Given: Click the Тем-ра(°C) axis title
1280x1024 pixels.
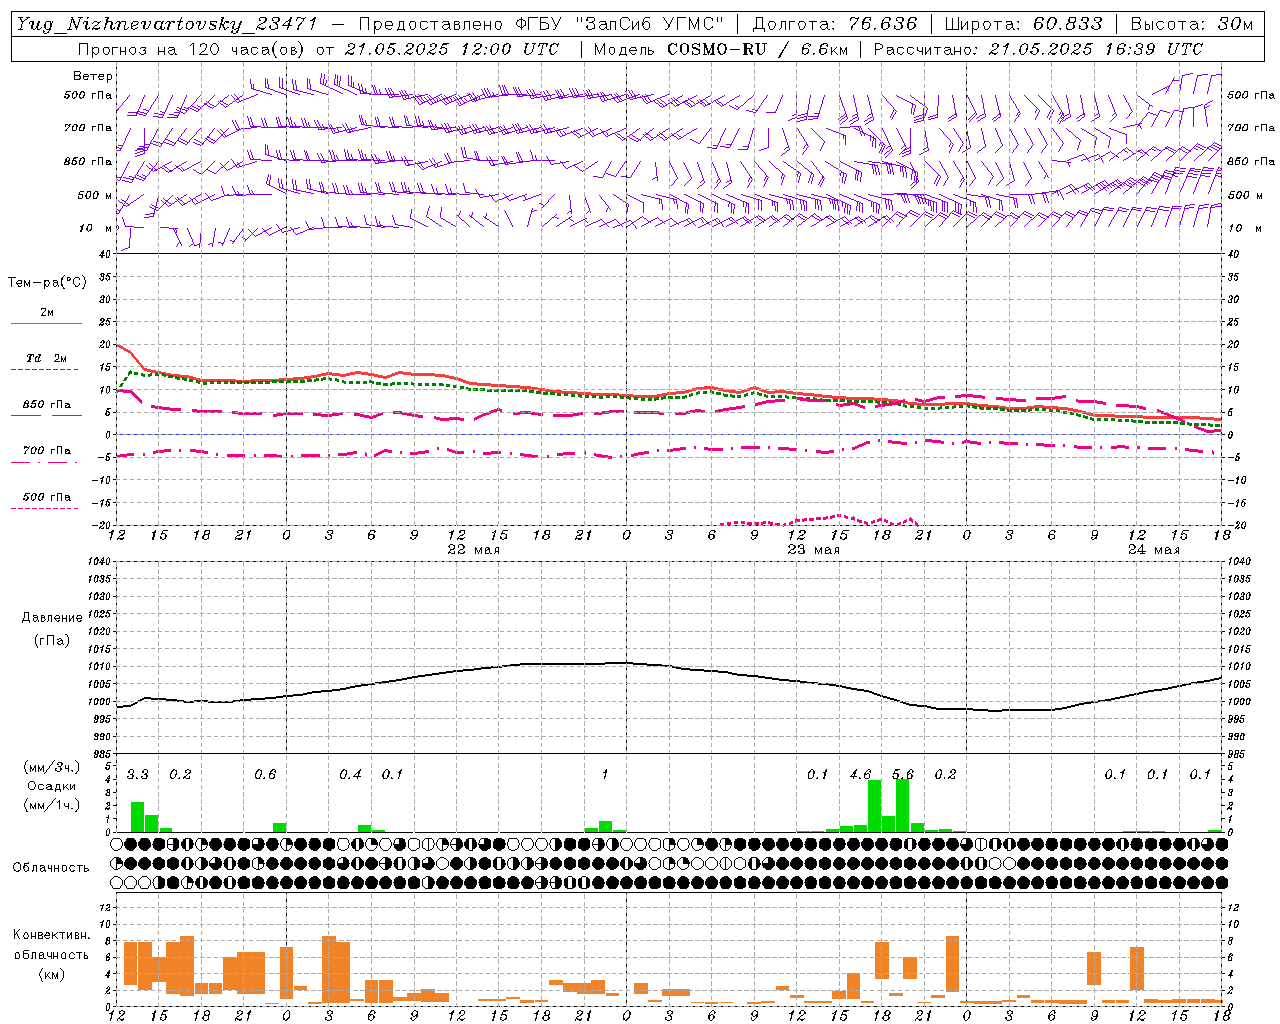Looking at the screenshot, I should point(47,283).
